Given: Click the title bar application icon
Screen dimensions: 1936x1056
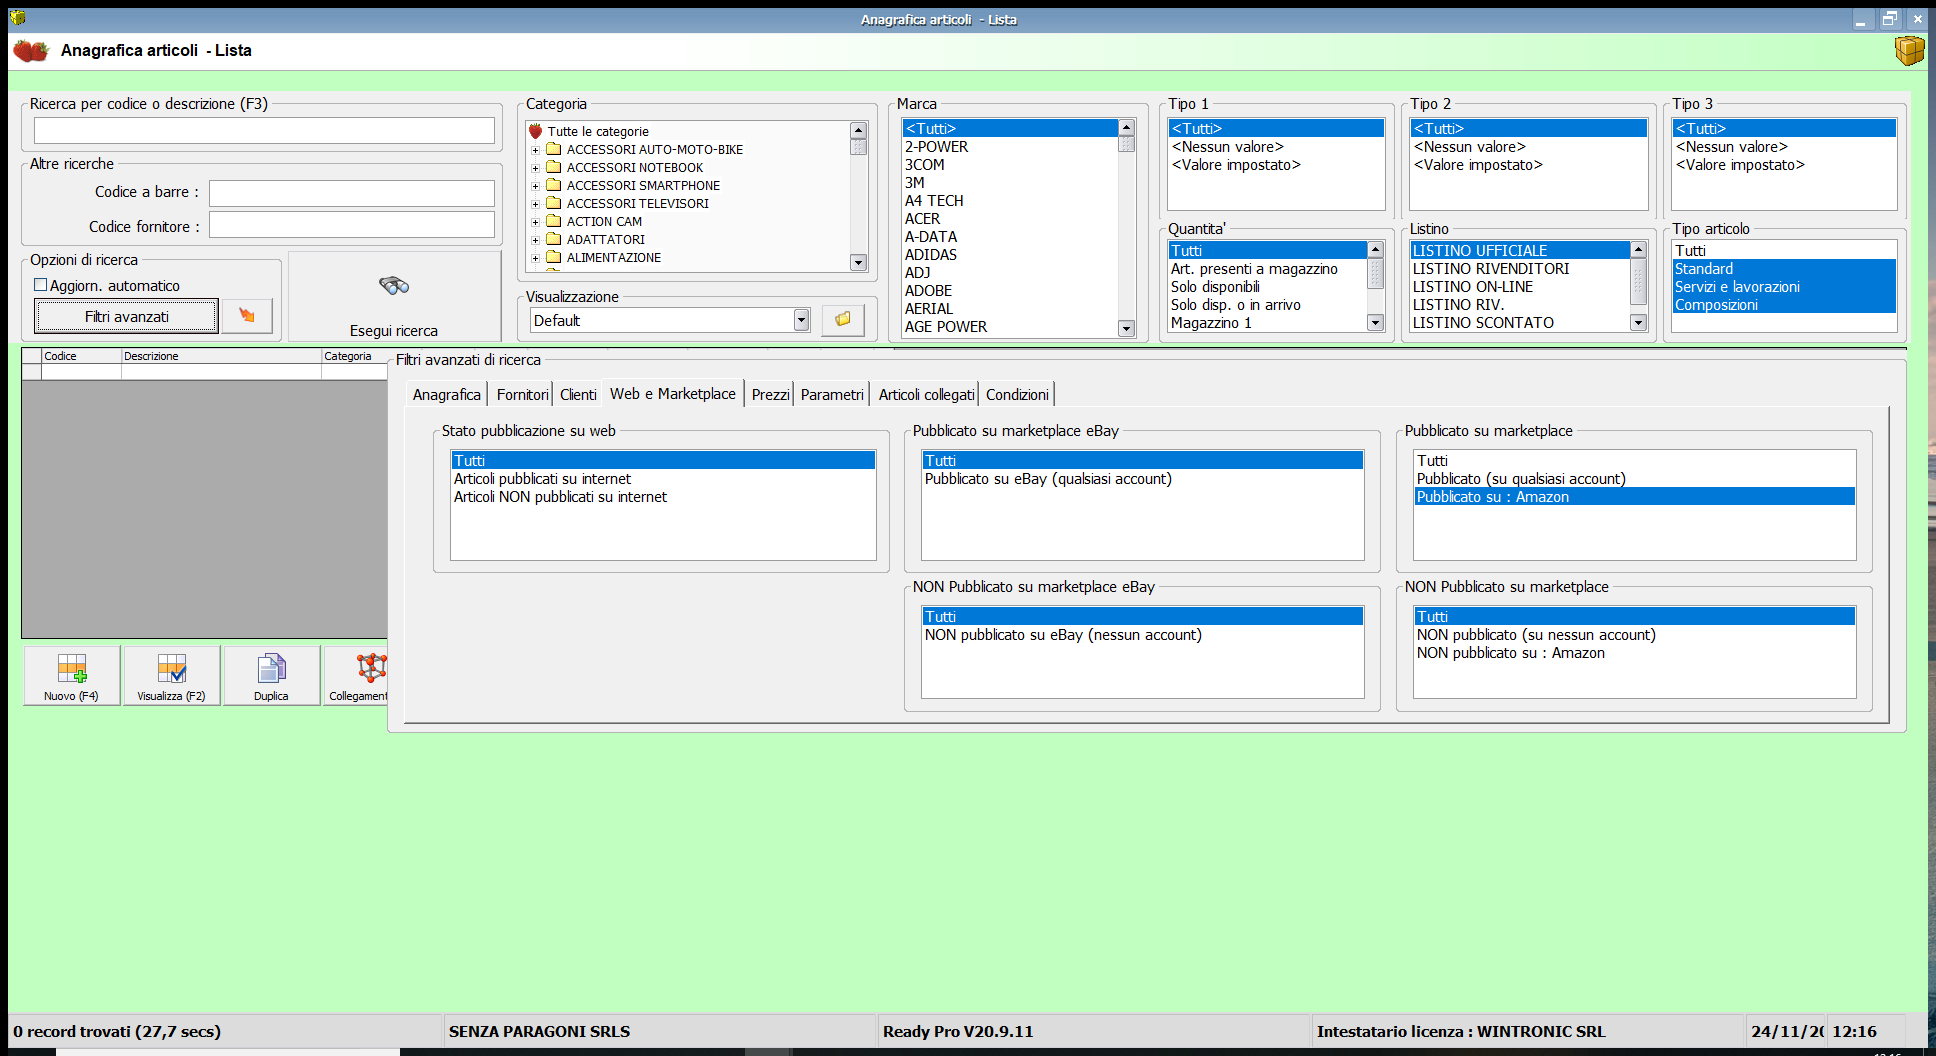Looking at the screenshot, I should click(18, 18).
